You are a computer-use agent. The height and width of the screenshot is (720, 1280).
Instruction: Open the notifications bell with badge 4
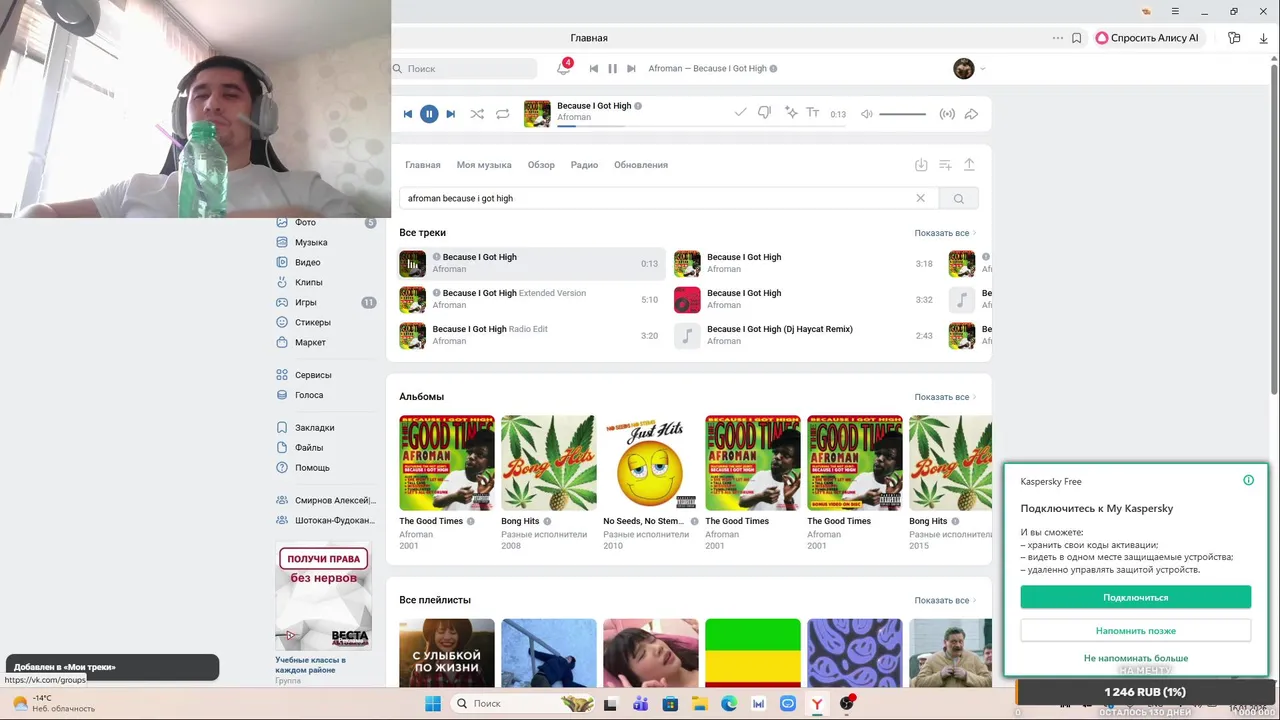coord(564,68)
